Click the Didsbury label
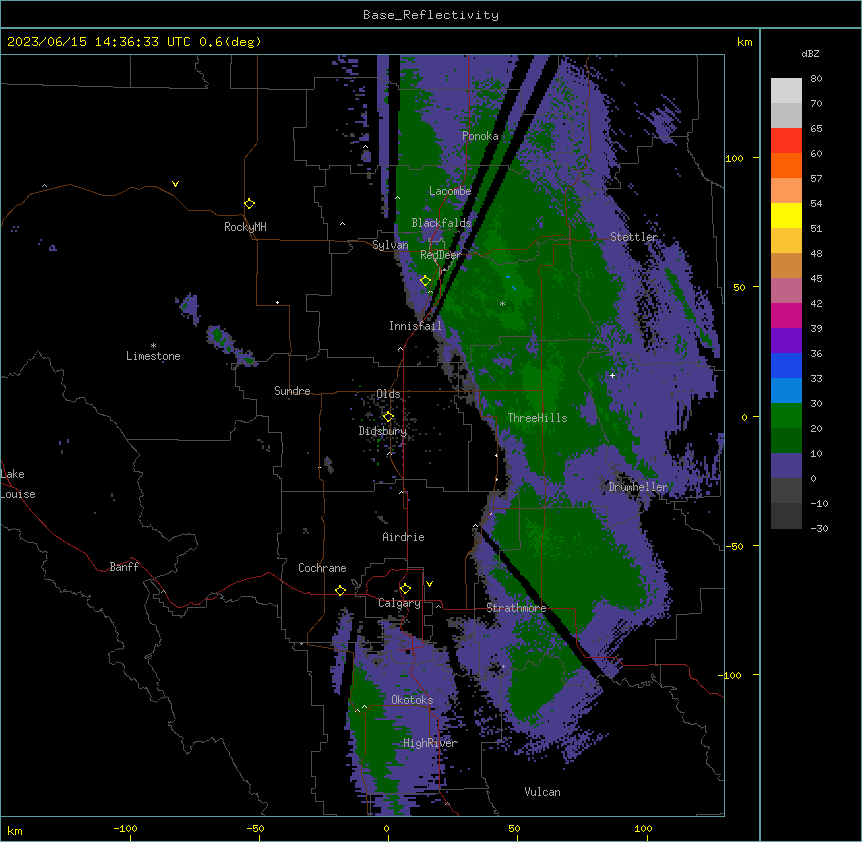Viewport: 862px width, 842px height. [x=383, y=431]
